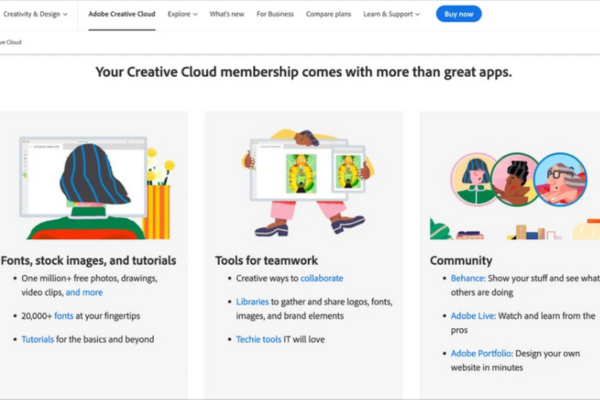Click the "Tools for teamwork" heading

(x=266, y=261)
